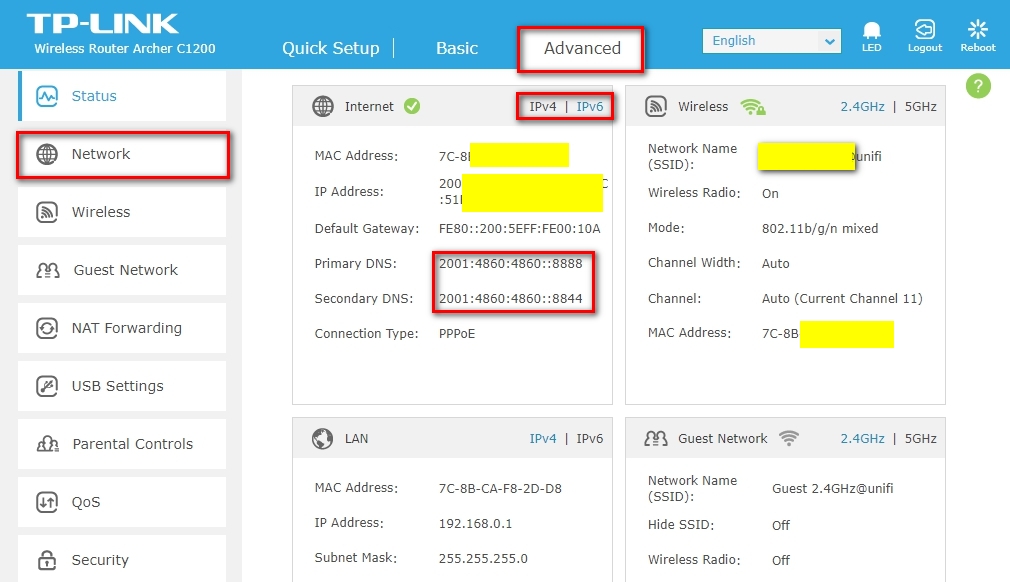Click the Reboot icon in header

[x=978, y=29]
